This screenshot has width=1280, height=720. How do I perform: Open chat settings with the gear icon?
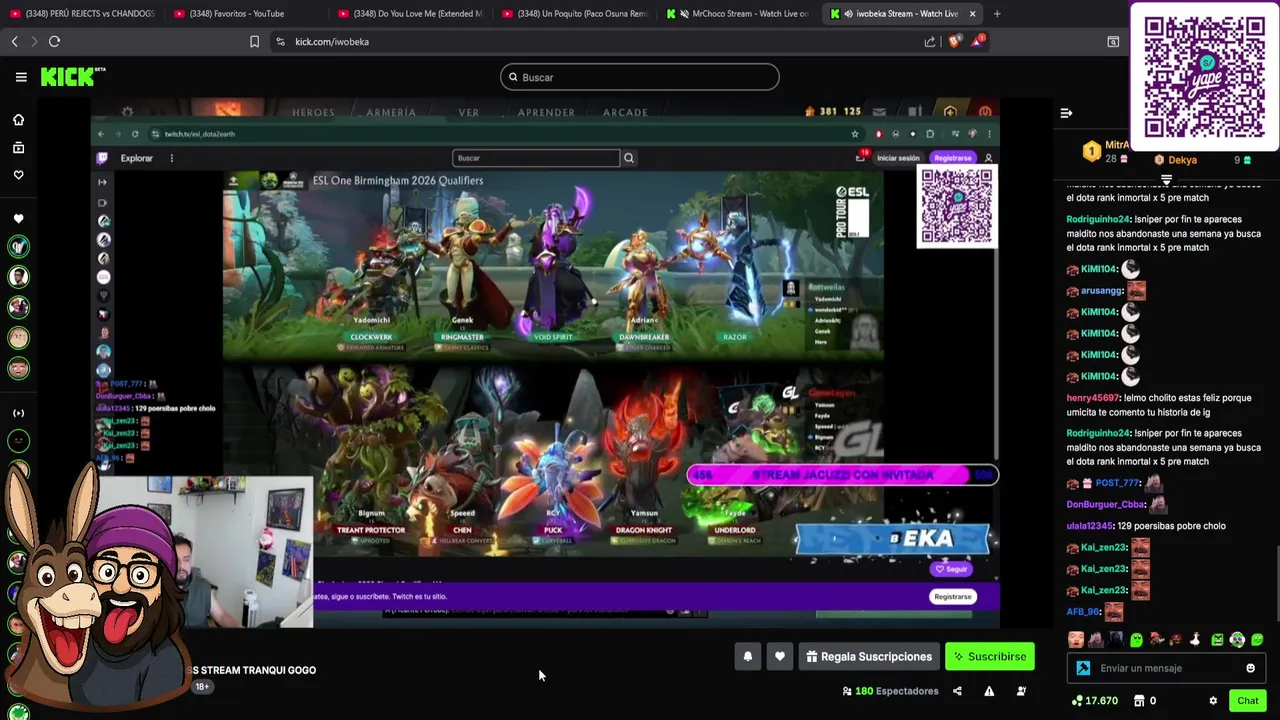pyautogui.click(x=1213, y=701)
